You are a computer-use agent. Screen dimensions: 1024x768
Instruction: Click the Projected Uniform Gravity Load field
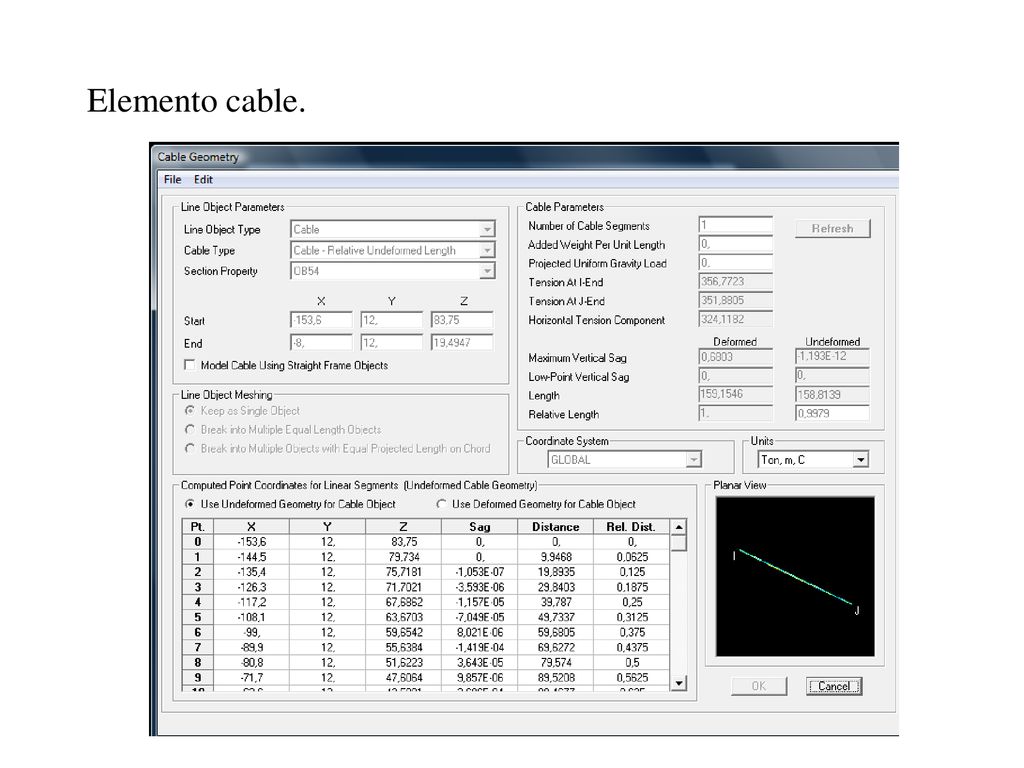735,263
